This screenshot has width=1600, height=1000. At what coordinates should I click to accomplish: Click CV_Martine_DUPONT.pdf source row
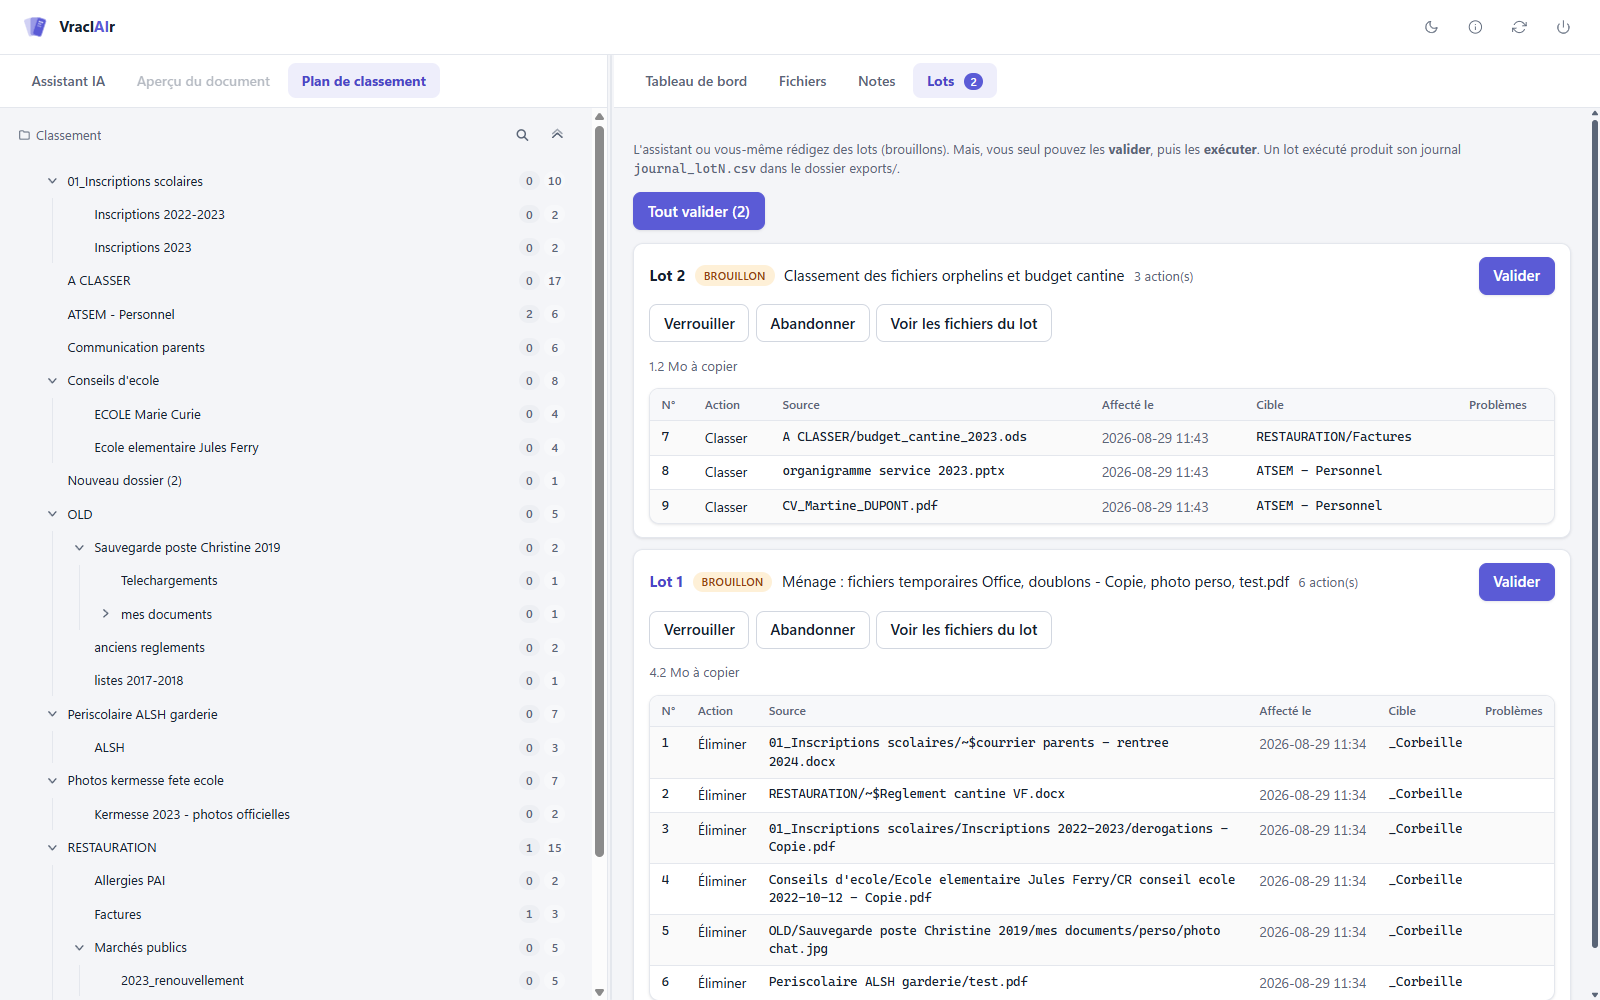(1101, 507)
